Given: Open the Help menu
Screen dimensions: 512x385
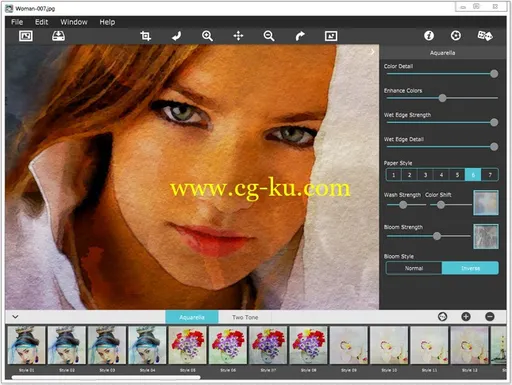Looking at the screenshot, I should pos(107,22).
